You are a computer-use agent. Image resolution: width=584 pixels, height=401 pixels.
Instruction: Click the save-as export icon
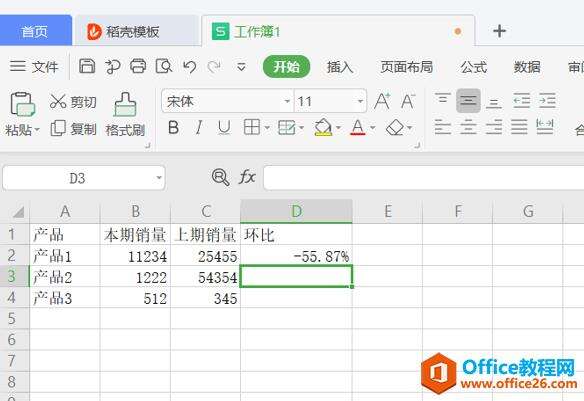(113, 67)
